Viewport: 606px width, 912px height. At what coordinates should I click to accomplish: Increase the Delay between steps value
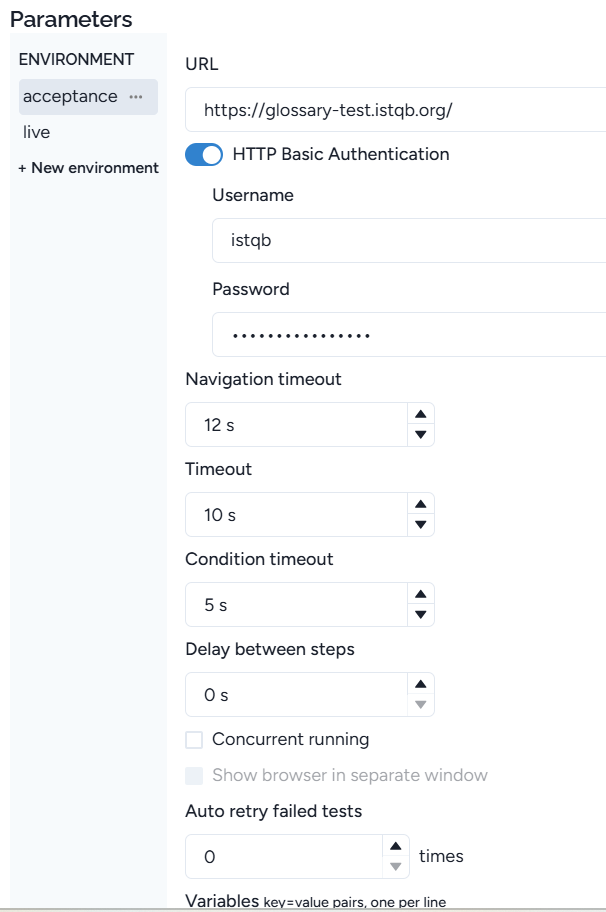[x=421, y=684]
